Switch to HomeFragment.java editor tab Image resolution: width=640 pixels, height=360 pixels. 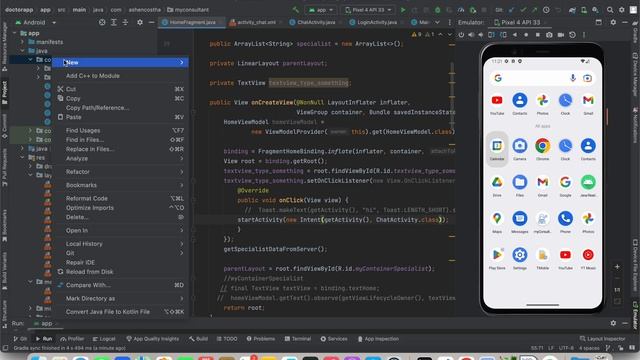[x=192, y=22]
